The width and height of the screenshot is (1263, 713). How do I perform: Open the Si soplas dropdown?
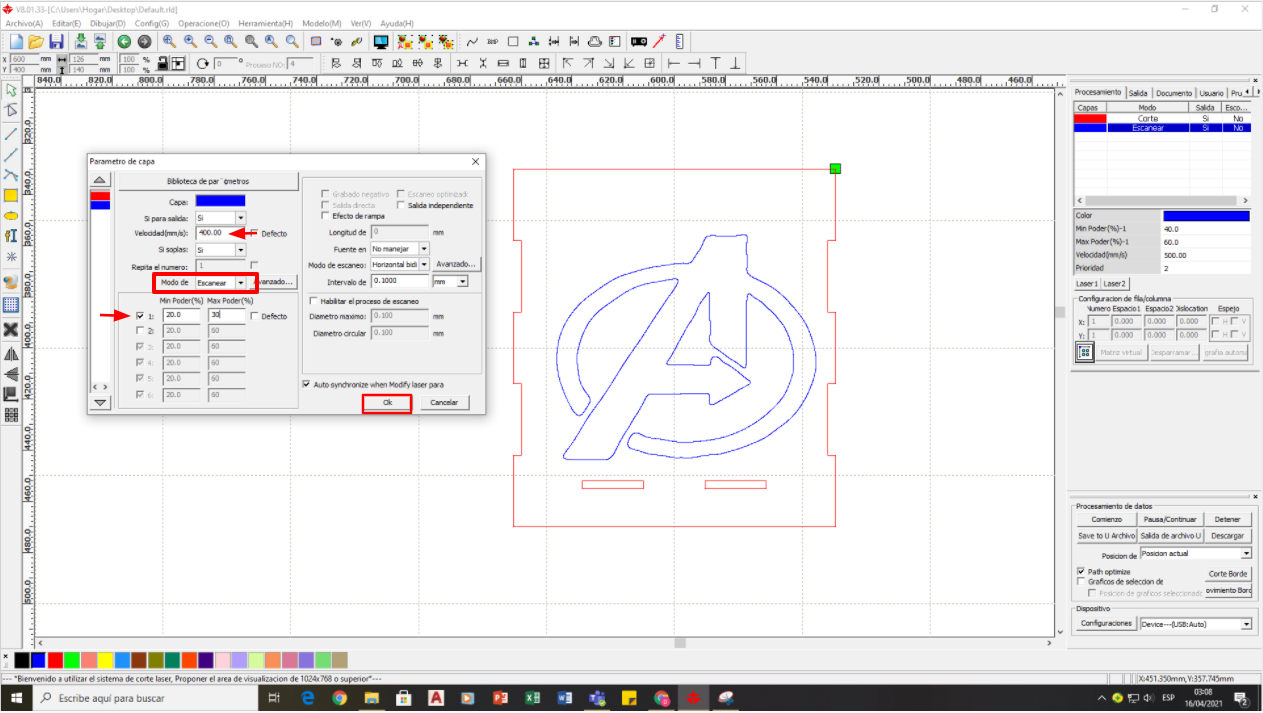[x=240, y=250]
